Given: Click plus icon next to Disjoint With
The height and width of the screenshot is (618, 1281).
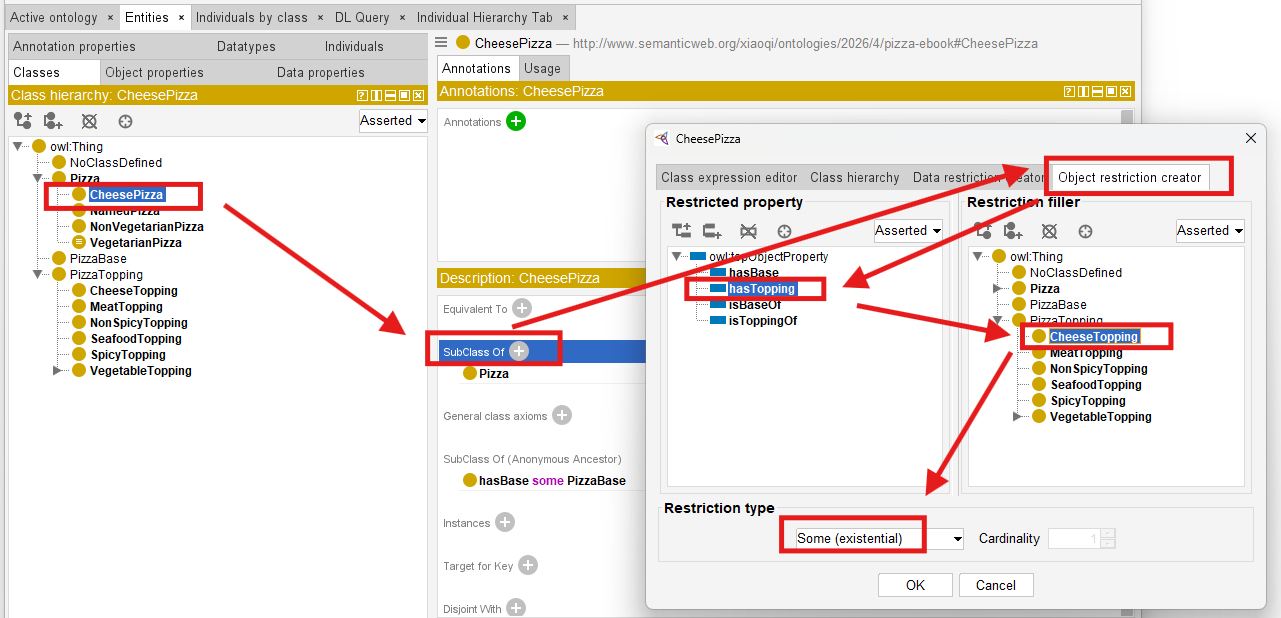Looking at the screenshot, I should [516, 607].
